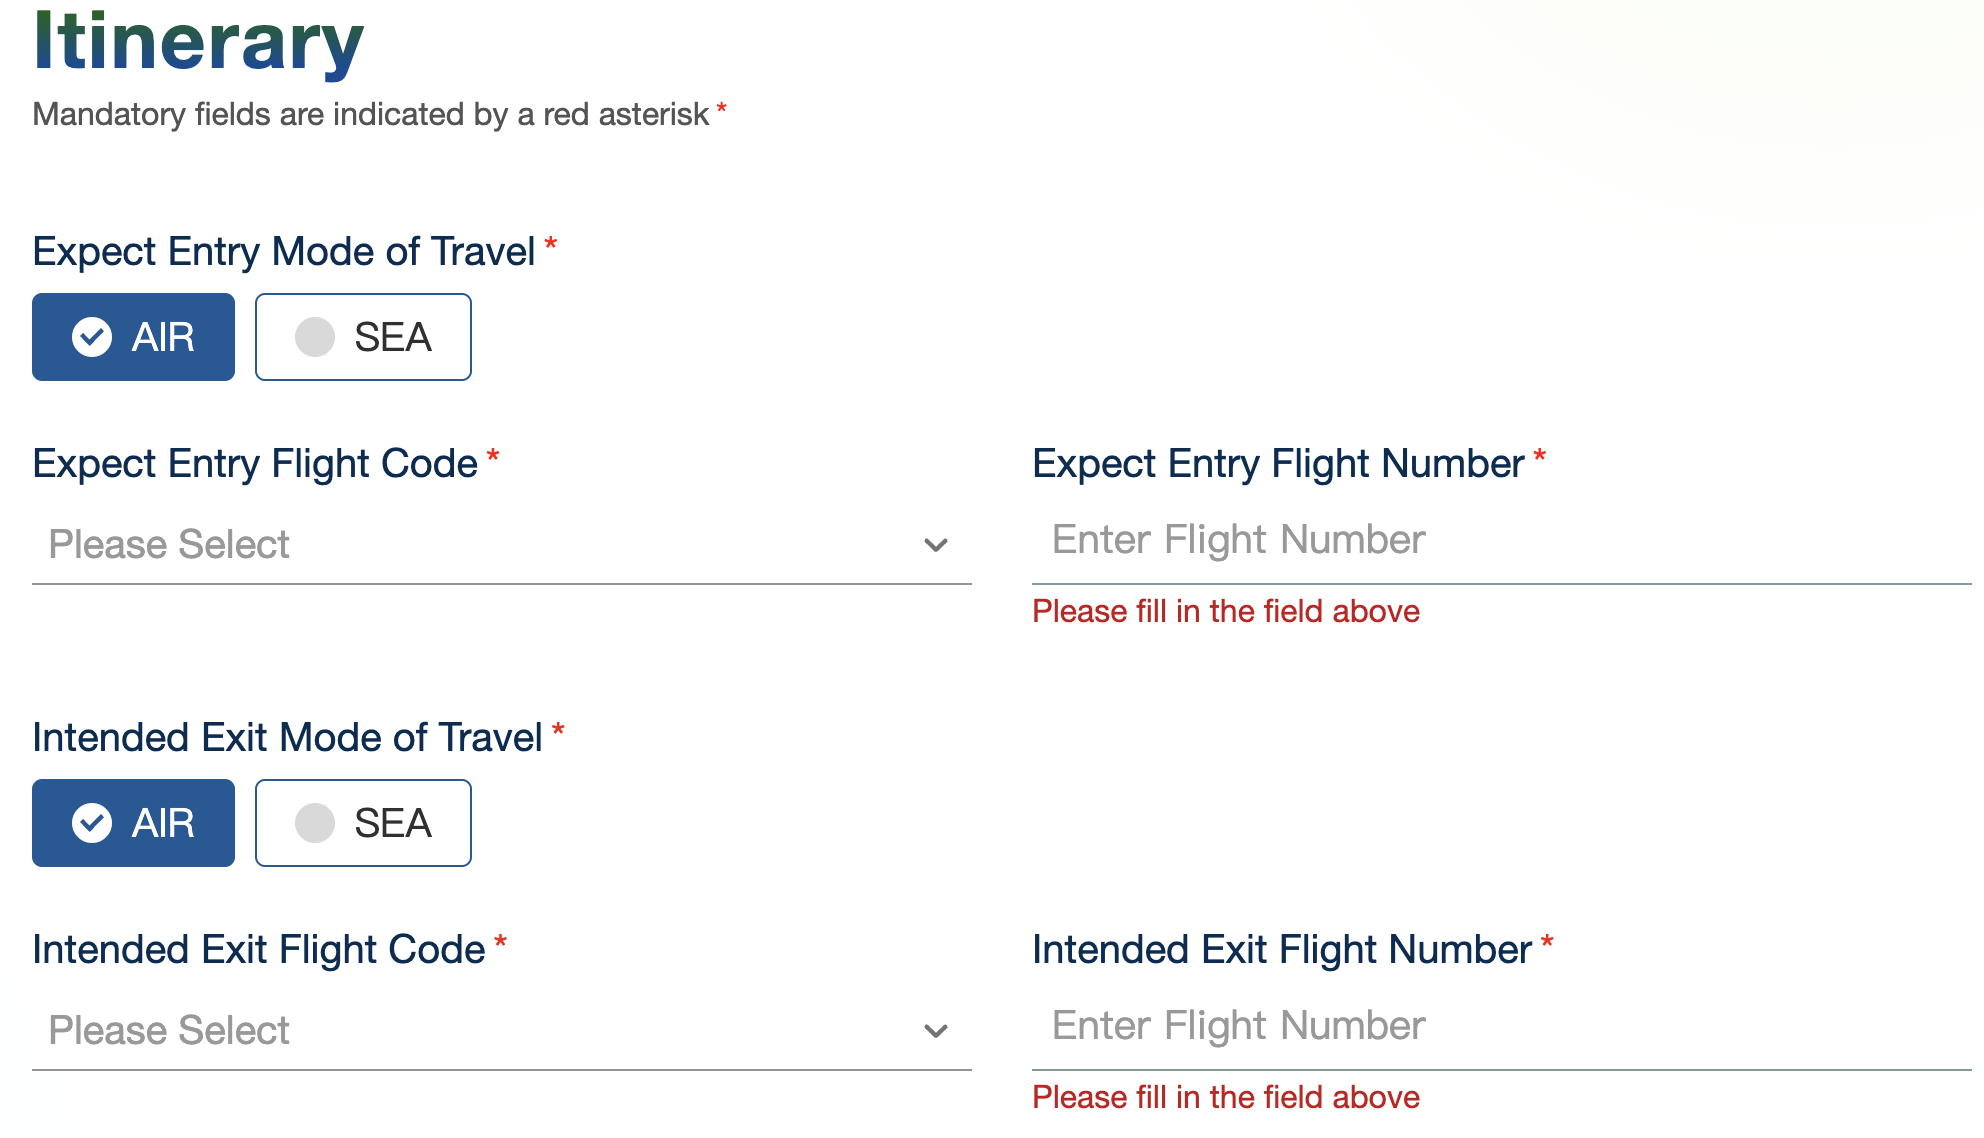
Task: Focus the Intended Exit Flight Number field
Action: (1500, 1026)
